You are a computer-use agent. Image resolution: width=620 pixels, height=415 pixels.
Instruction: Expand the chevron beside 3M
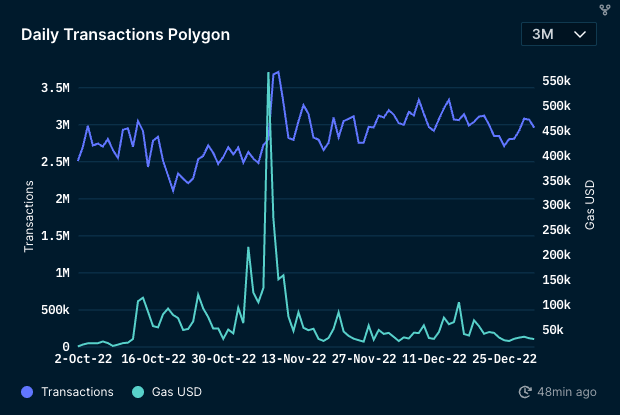pyautogui.click(x=579, y=34)
